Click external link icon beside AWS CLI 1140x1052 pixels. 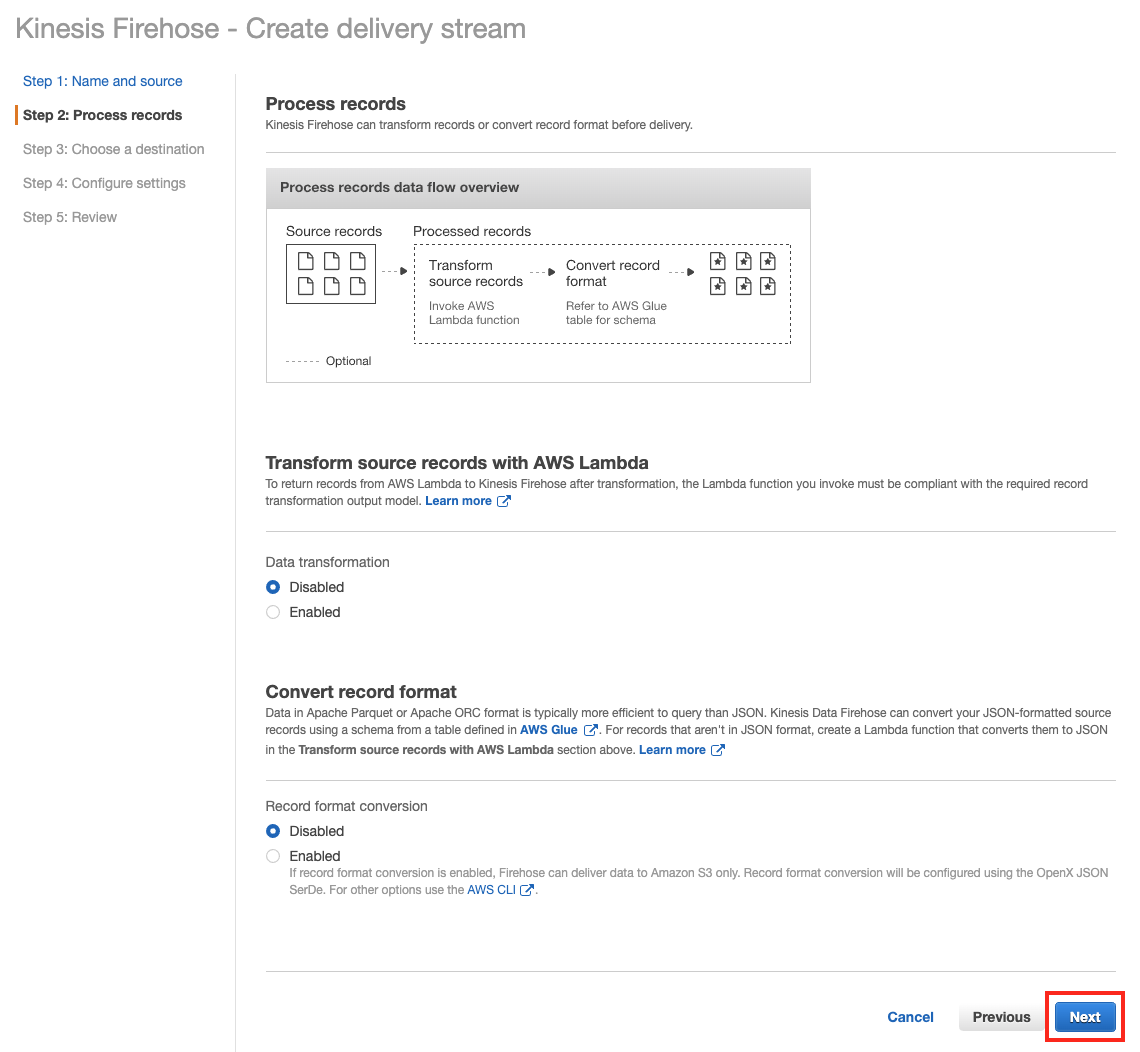[x=527, y=890]
